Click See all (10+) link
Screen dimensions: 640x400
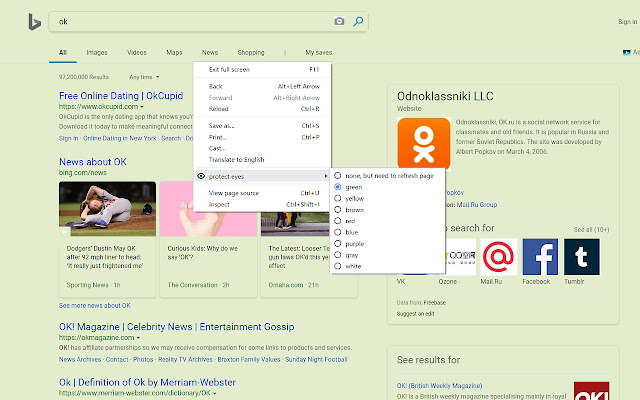591,229
